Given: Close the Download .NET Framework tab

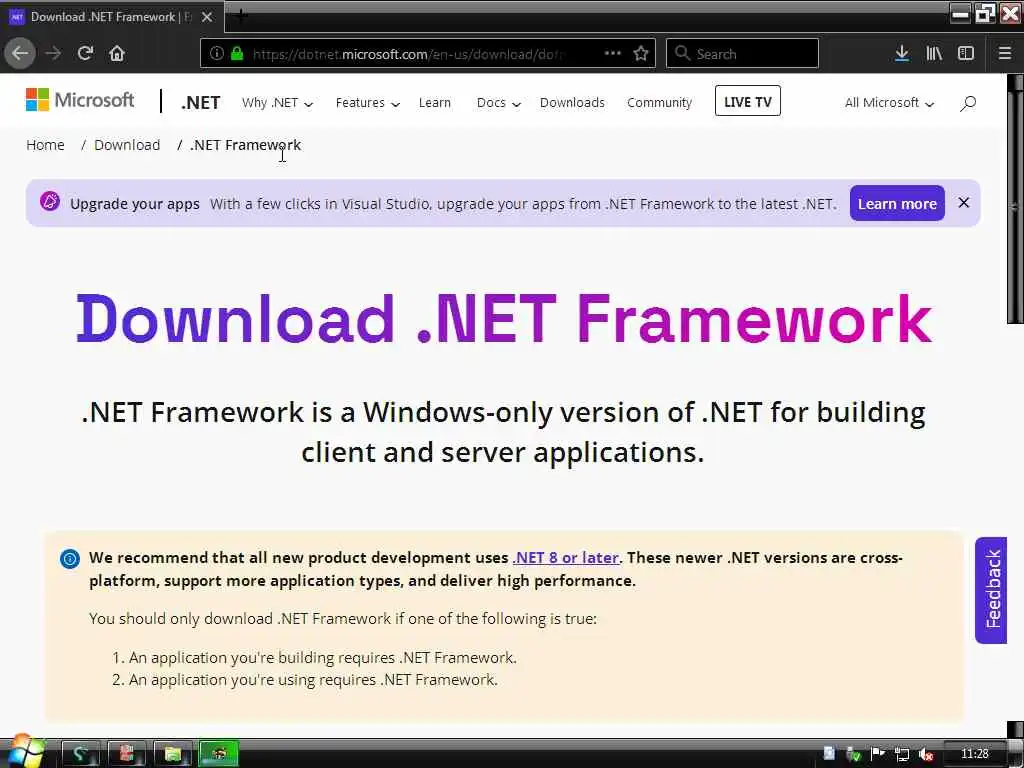Looking at the screenshot, I should click(x=207, y=17).
